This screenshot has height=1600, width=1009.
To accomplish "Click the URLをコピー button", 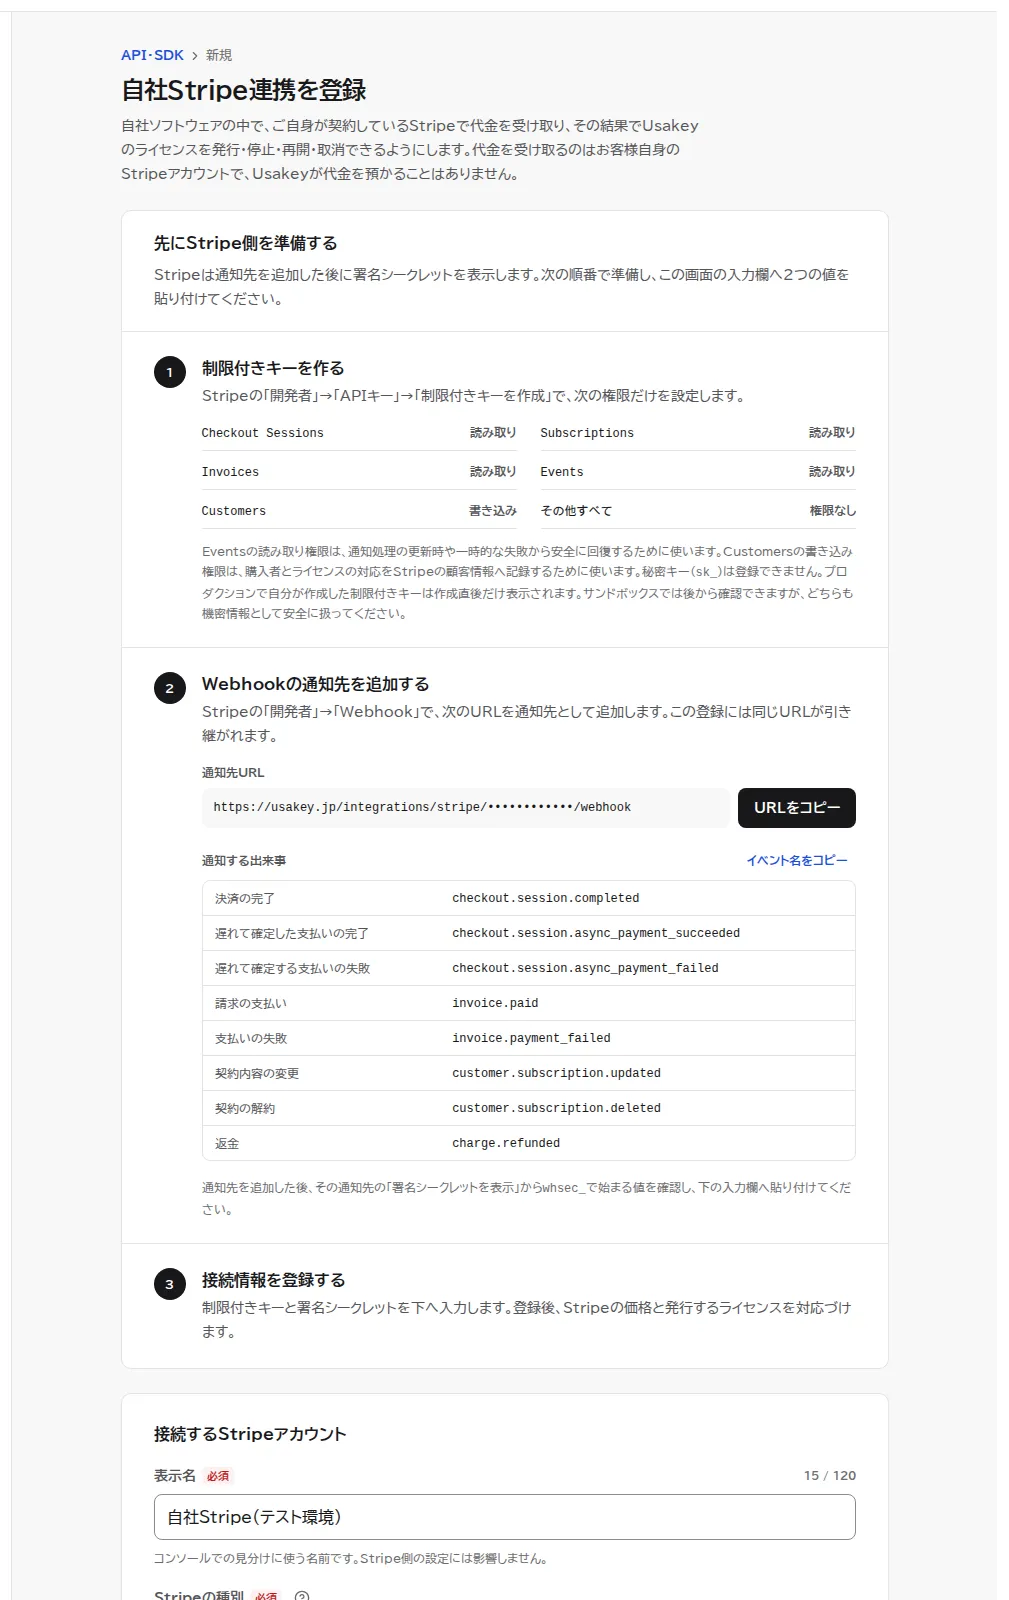I will click(x=797, y=808).
